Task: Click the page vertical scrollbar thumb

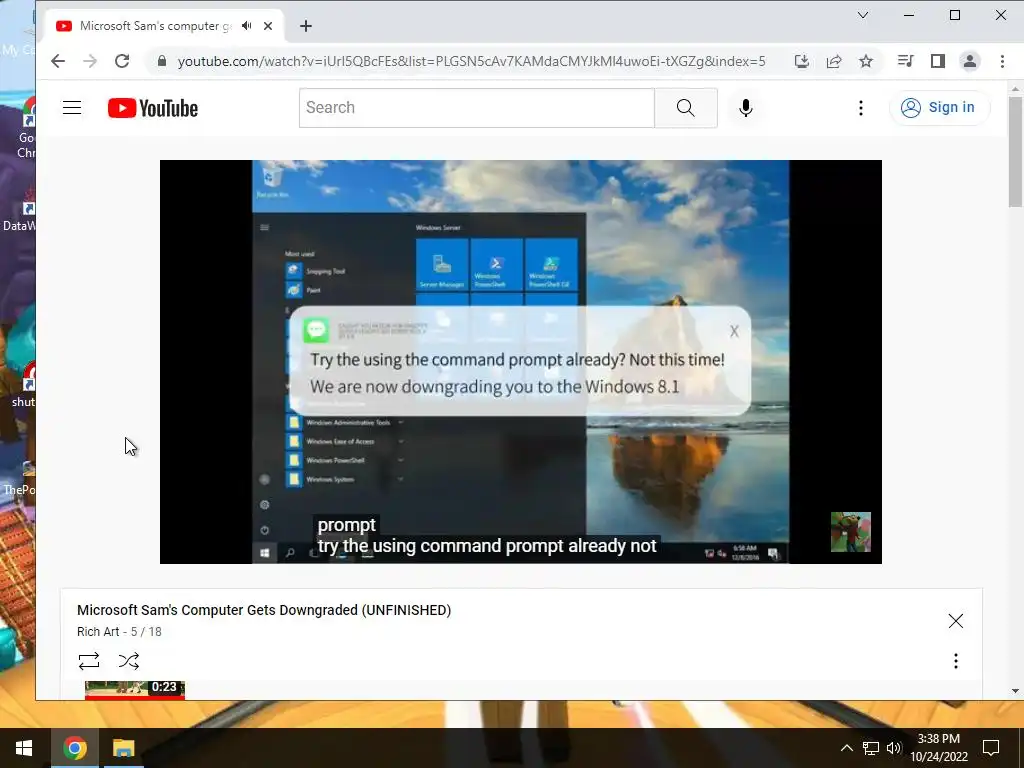Action: click(x=1015, y=152)
